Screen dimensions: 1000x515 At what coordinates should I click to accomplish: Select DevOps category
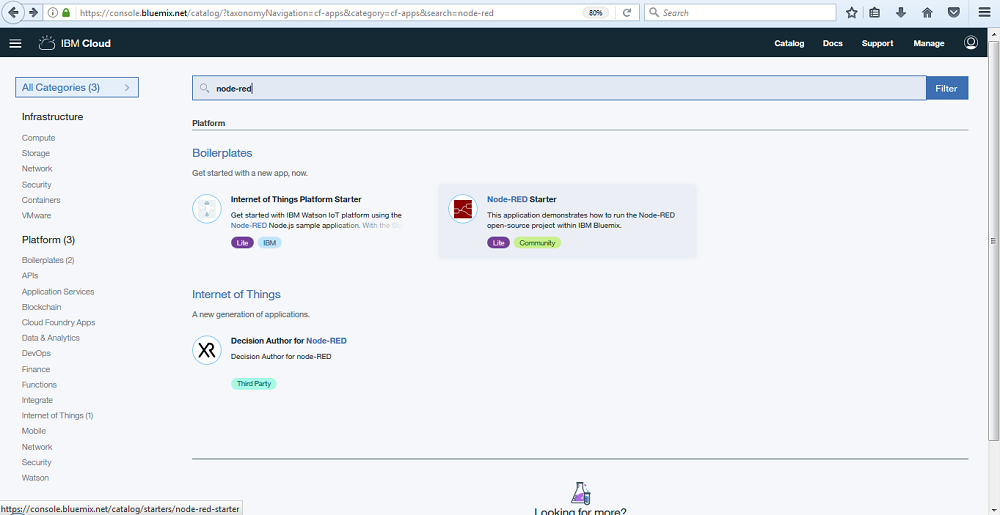pos(36,353)
